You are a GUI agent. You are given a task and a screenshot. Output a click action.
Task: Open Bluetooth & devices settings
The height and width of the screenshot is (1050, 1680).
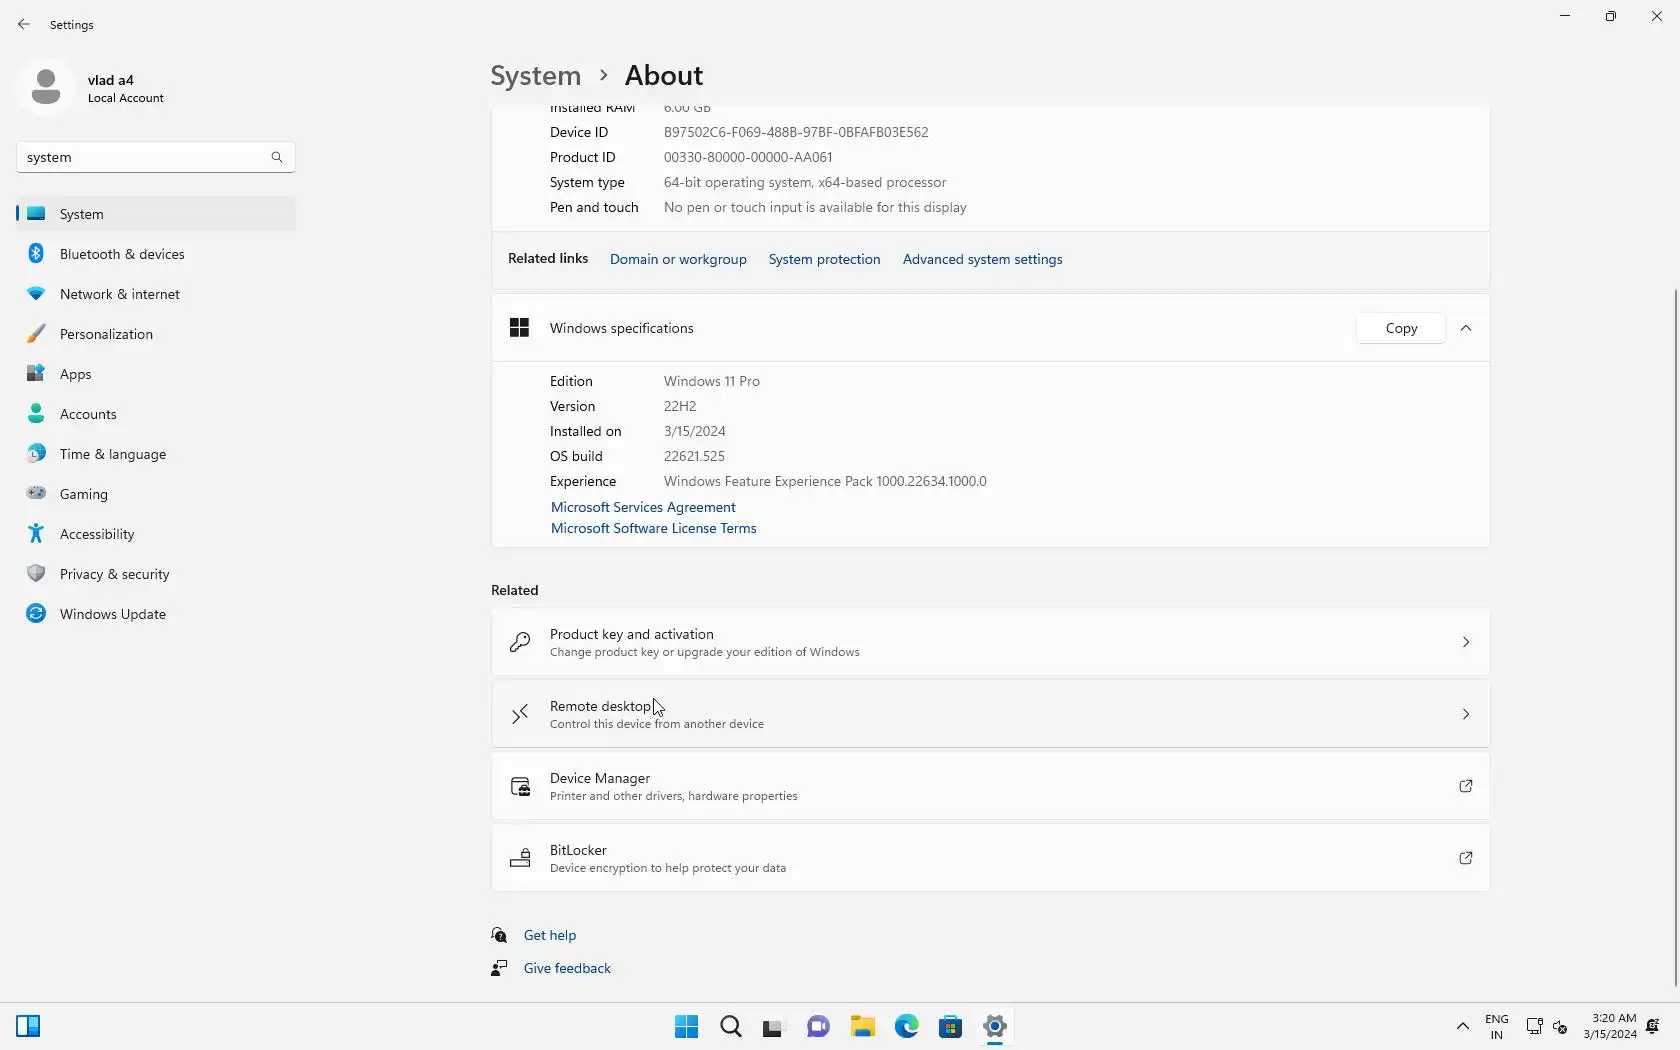pos(156,254)
